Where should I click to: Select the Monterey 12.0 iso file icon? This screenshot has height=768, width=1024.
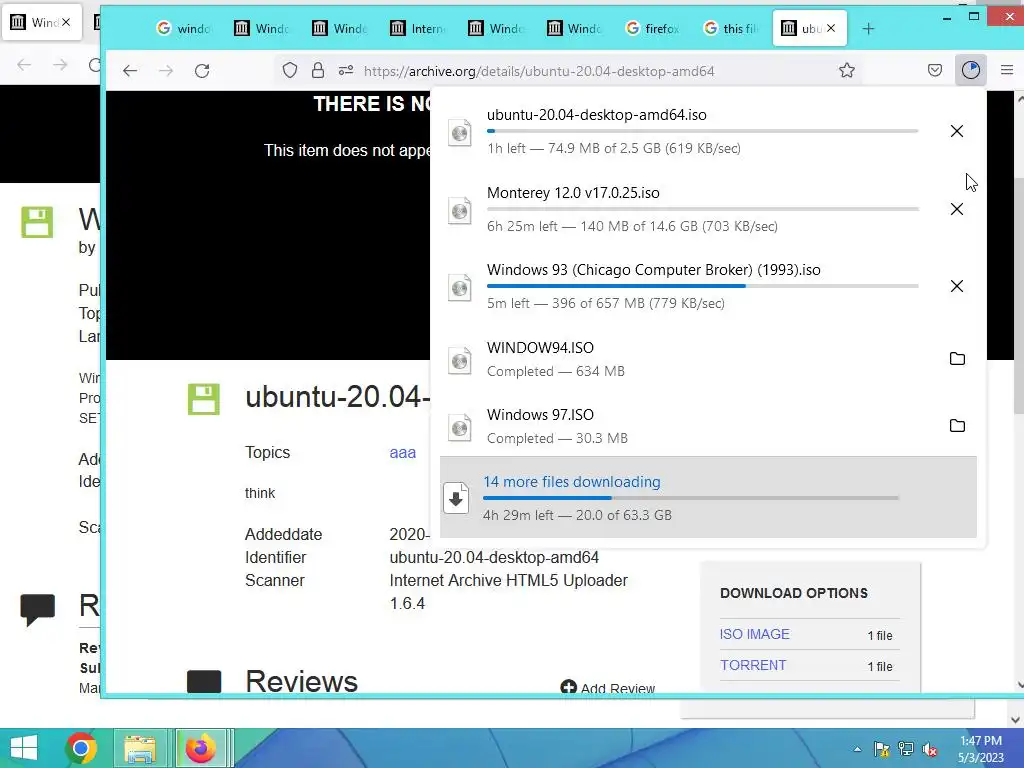click(460, 211)
